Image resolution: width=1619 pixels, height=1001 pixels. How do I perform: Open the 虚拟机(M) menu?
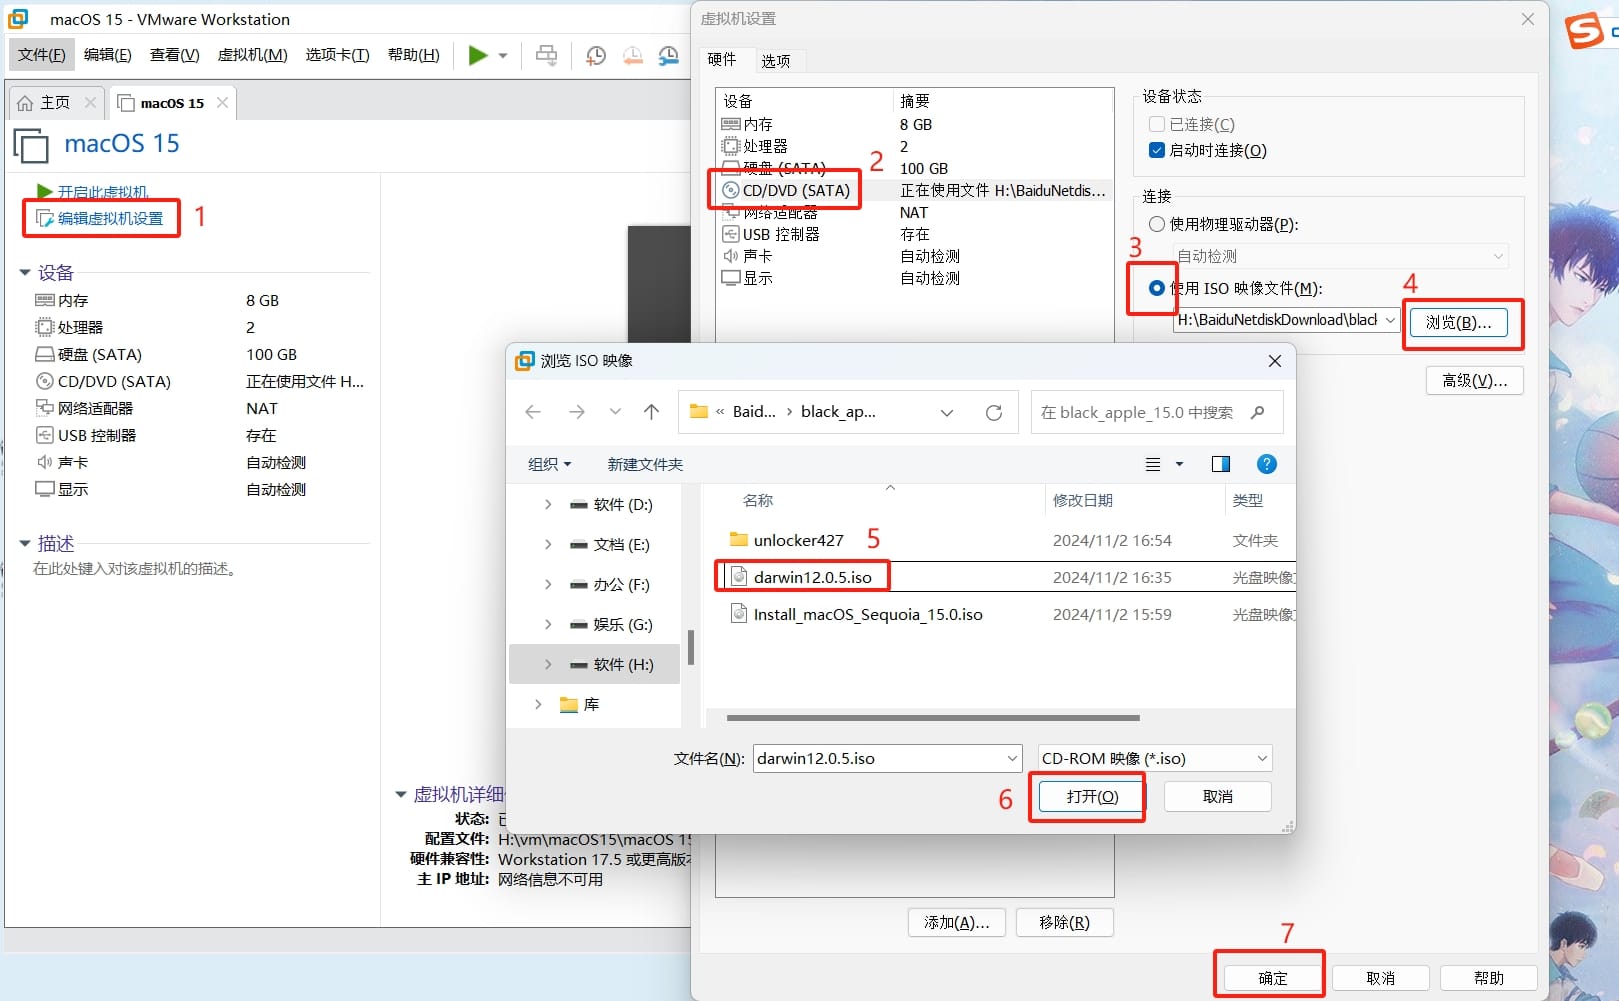point(253,54)
